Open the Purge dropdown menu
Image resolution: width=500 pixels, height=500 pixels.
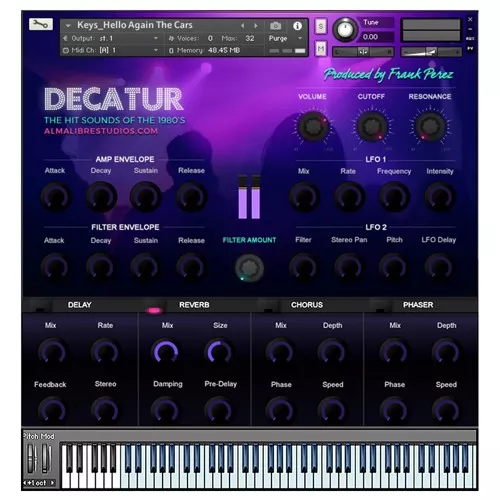point(300,38)
